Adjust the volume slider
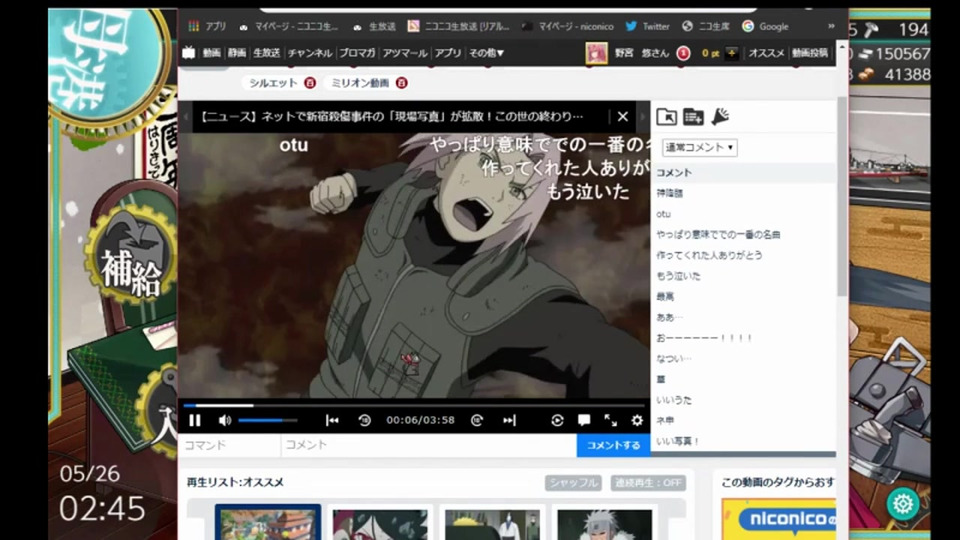This screenshot has height=540, width=960. click(x=268, y=420)
